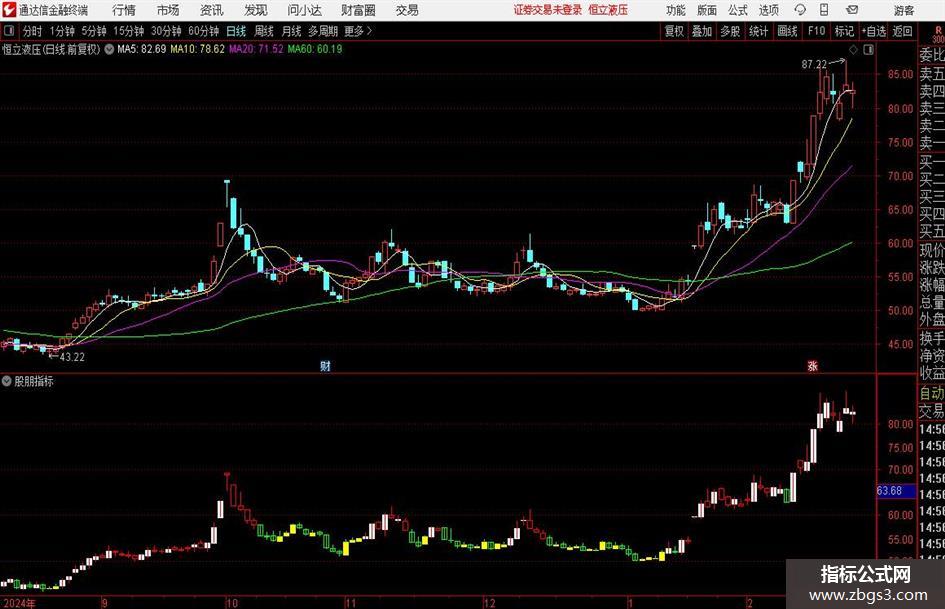Open the 交易 menu
Viewport: 945px width, 609px height.
[407, 10]
